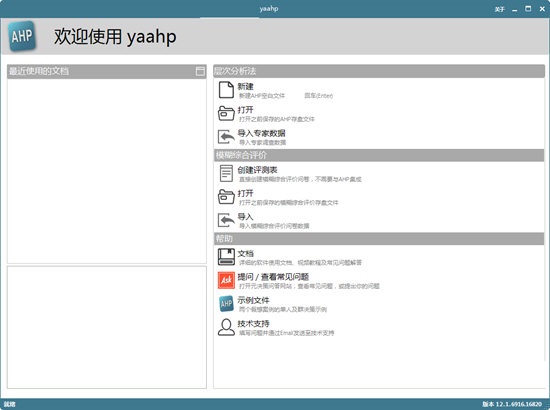Click the folder icon under 模糊综合评价

(226, 197)
